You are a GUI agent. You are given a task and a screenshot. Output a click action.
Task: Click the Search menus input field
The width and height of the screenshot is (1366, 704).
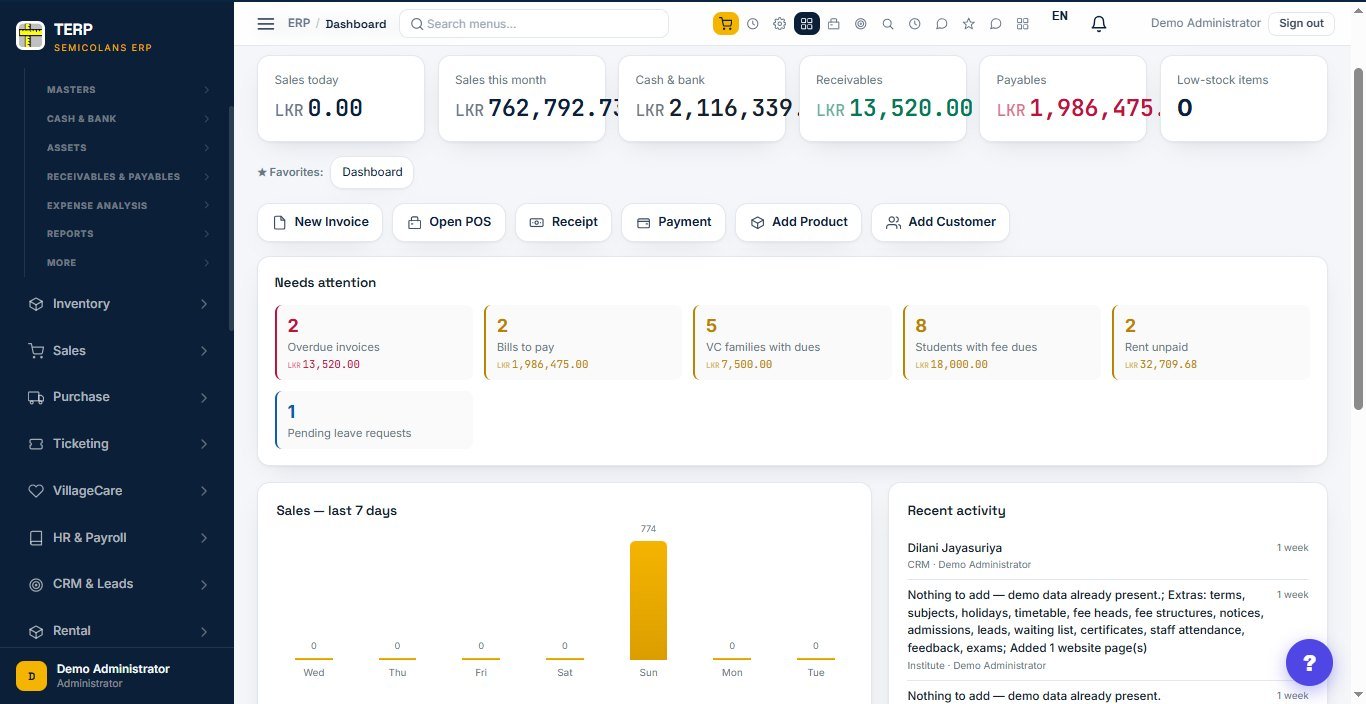(x=534, y=23)
